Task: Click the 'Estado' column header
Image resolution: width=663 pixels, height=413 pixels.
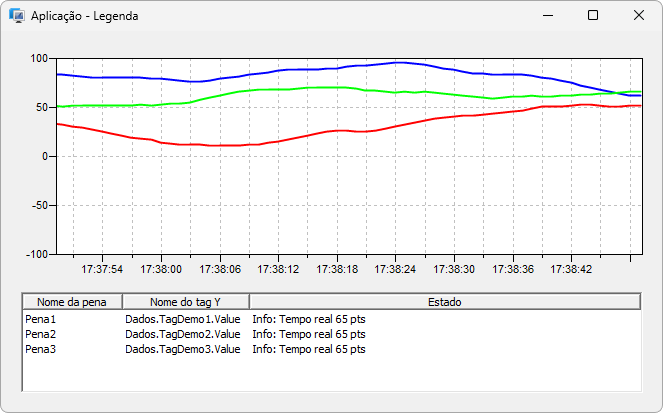Action: (444, 302)
